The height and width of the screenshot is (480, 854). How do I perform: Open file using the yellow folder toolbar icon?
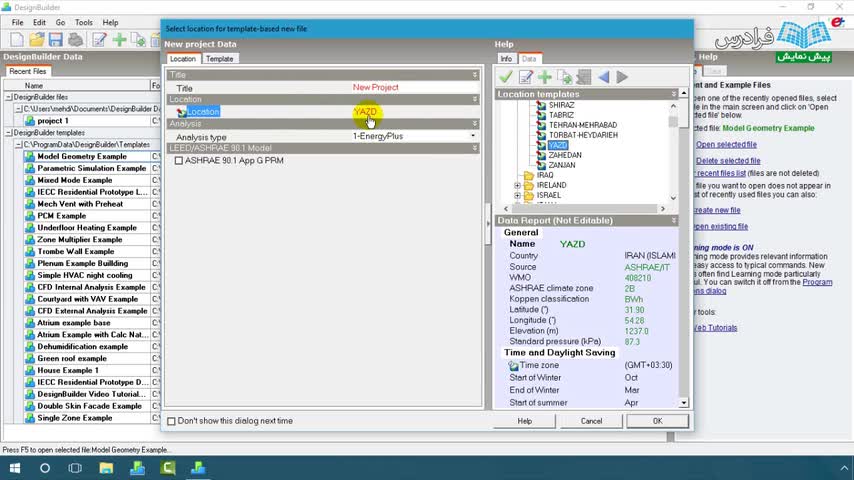click(36, 40)
